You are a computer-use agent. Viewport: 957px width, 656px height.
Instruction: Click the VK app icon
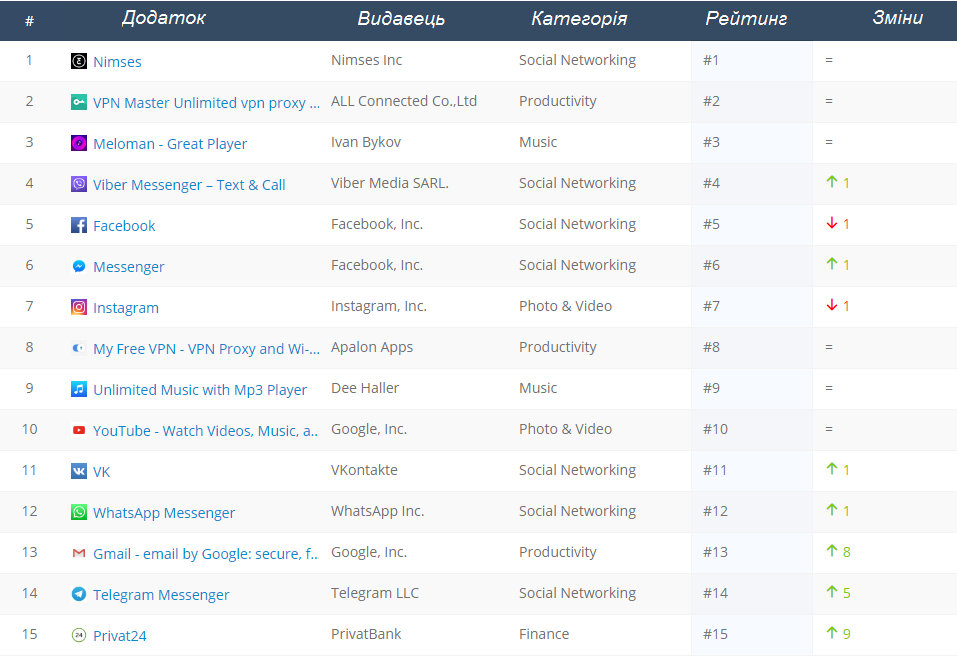tap(79, 471)
